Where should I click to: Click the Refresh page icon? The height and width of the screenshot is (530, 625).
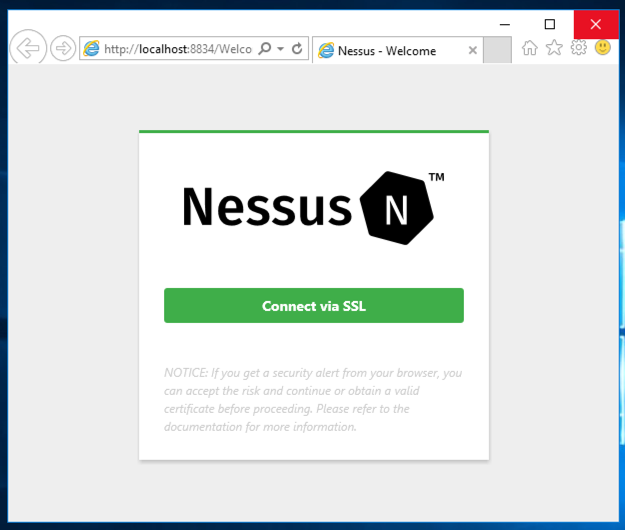[x=297, y=49]
